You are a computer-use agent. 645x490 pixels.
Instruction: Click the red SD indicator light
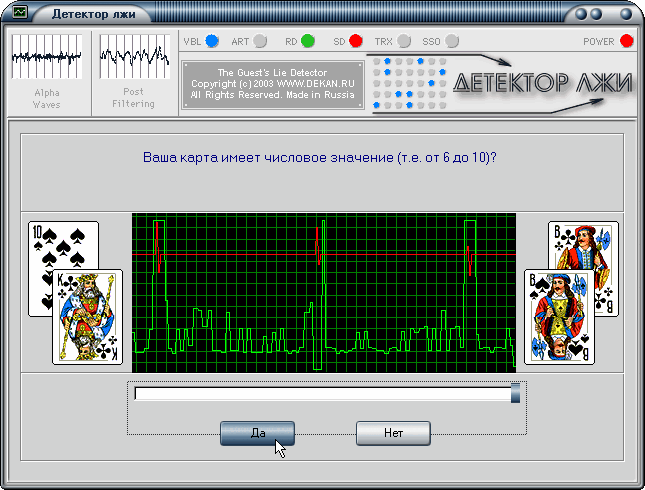point(356,41)
